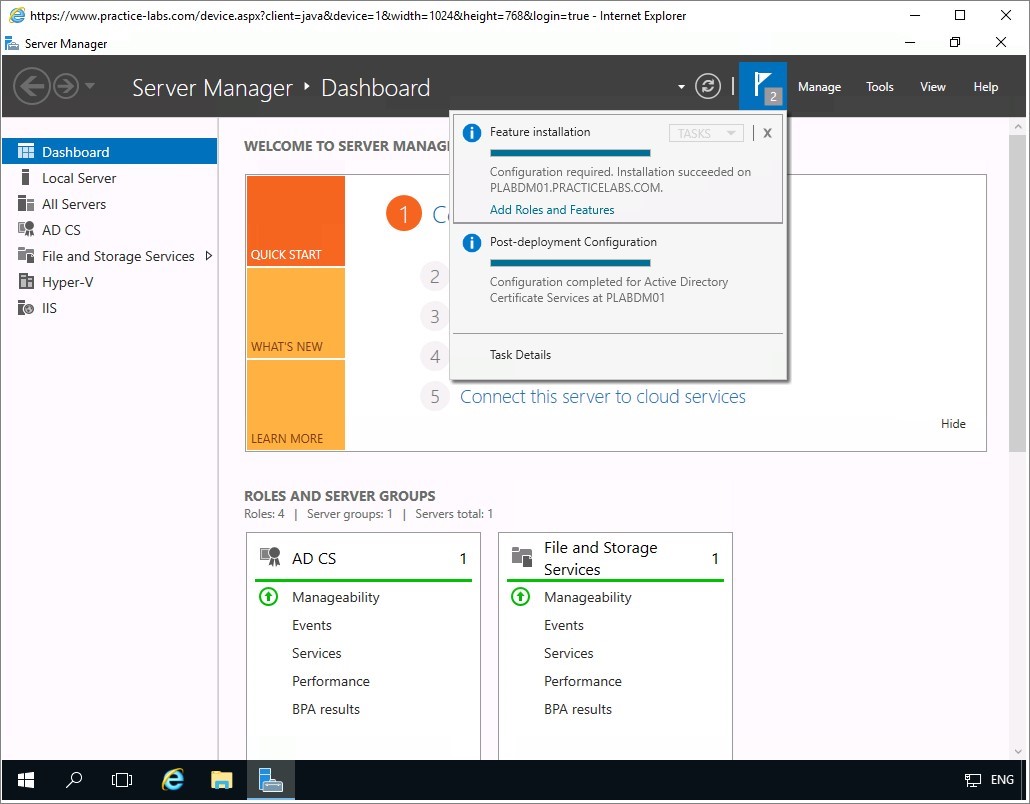The image size is (1030, 804).
Task: Dismiss the Feature installation notification
Action: 767,133
